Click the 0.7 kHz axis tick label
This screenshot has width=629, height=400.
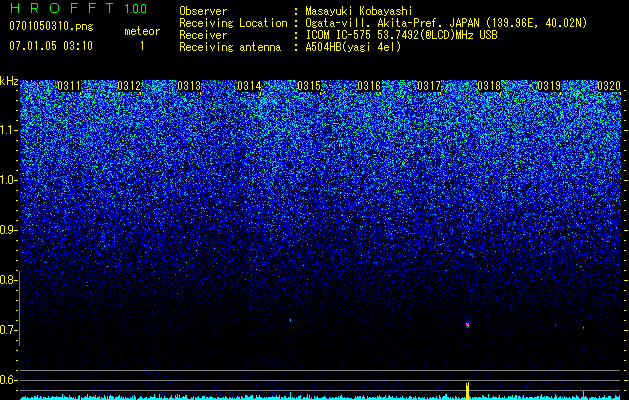pos(7,330)
